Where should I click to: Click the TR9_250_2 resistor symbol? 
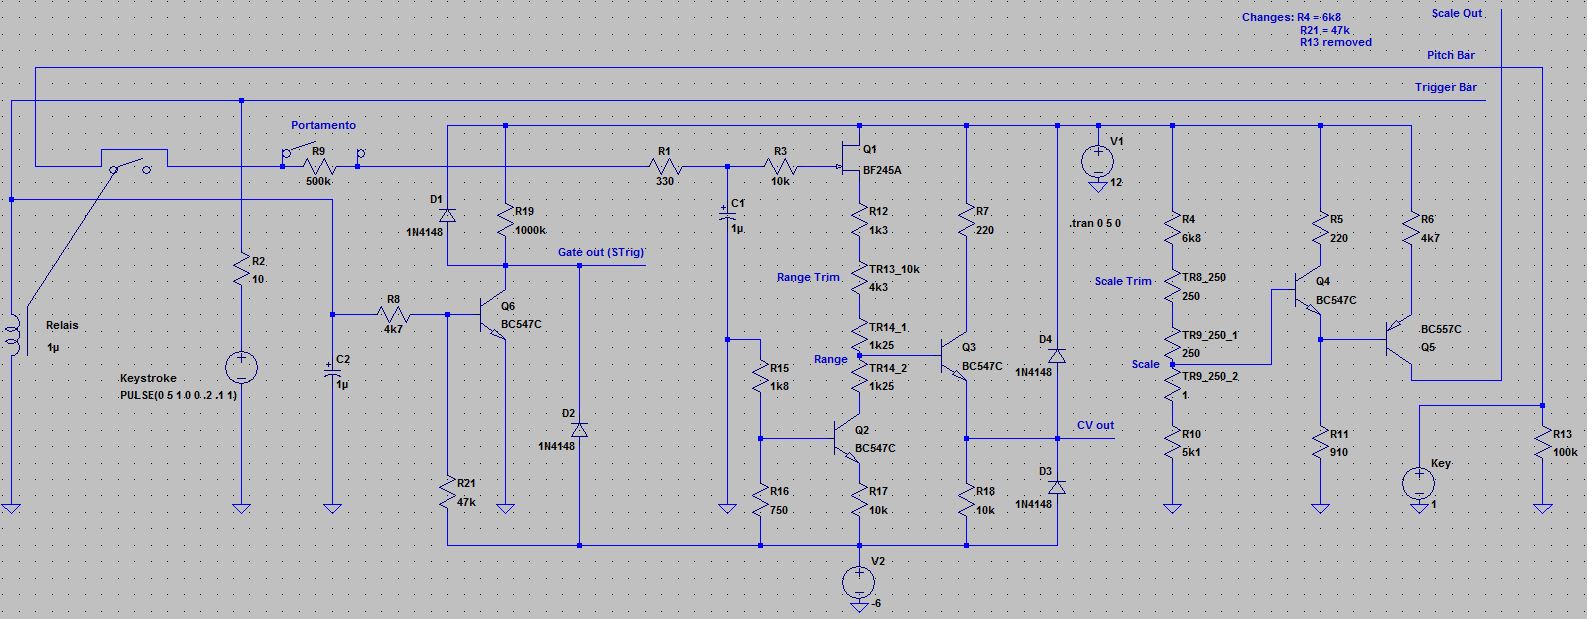pyautogui.click(x=1172, y=385)
